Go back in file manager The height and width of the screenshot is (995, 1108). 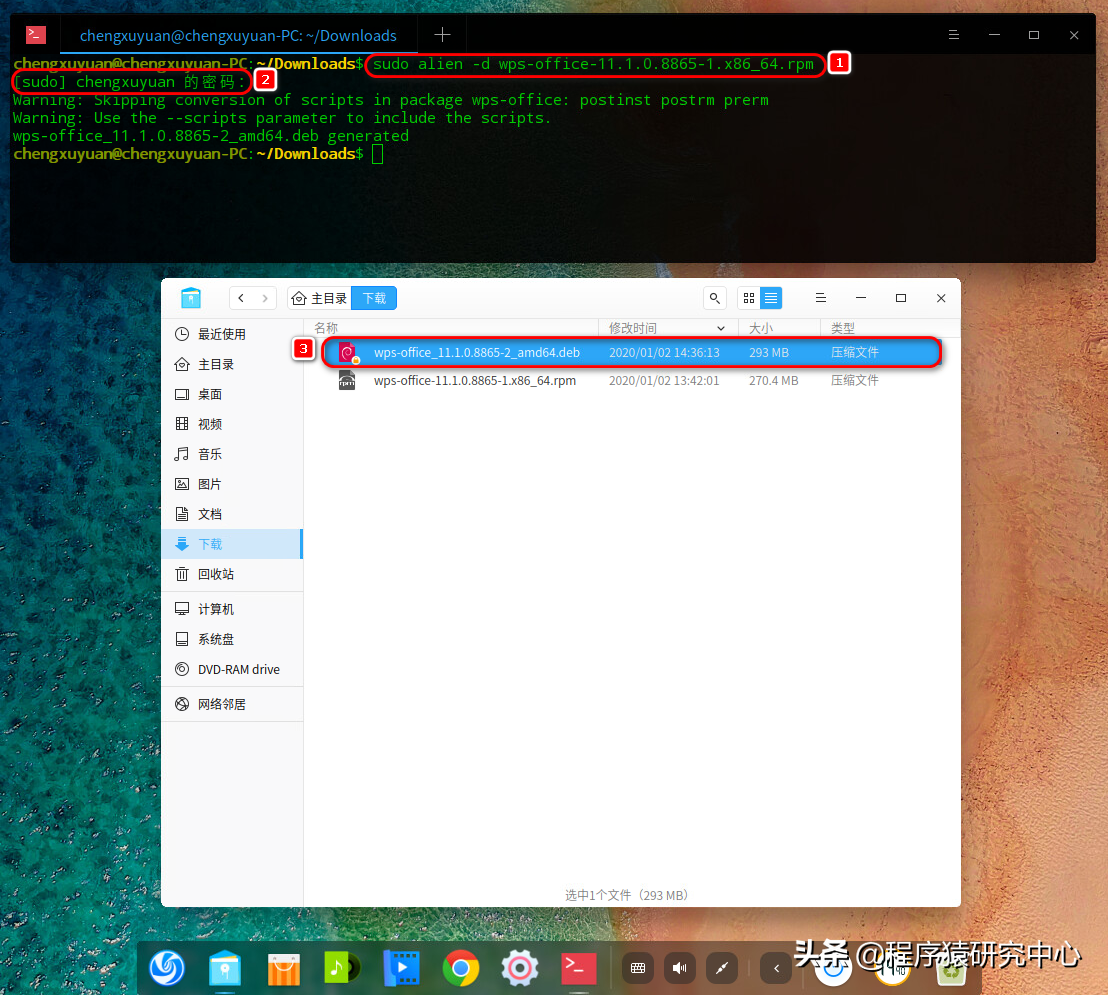click(x=241, y=298)
